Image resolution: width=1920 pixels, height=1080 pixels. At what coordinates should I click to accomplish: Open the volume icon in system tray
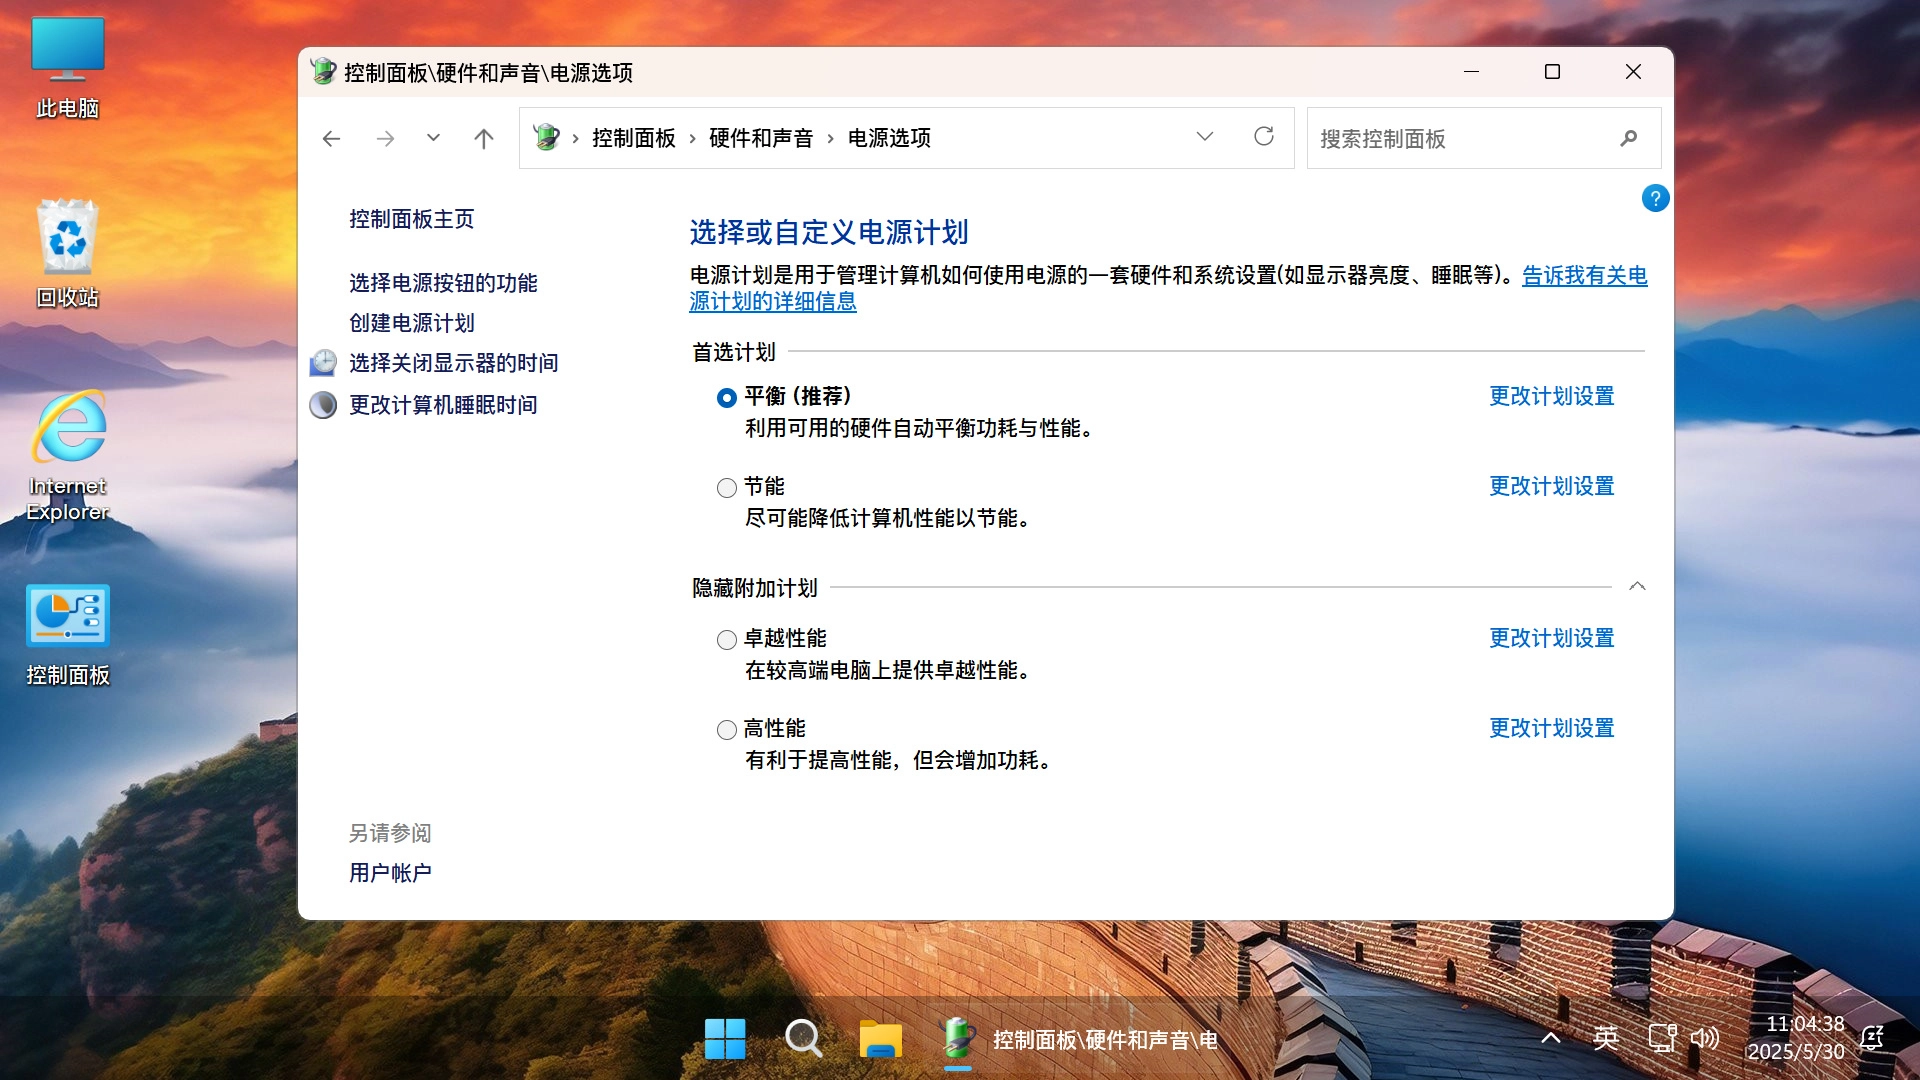(1705, 1038)
